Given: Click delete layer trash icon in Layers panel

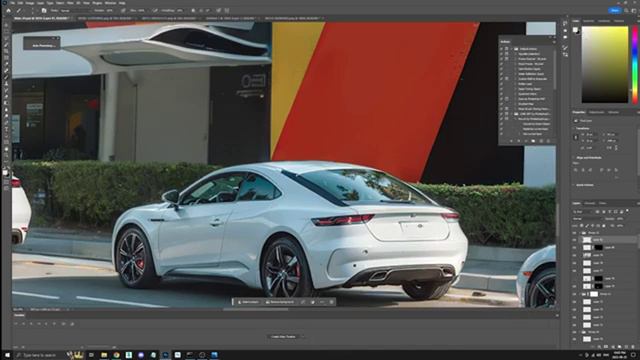Looking at the screenshot, I should click(633, 347).
